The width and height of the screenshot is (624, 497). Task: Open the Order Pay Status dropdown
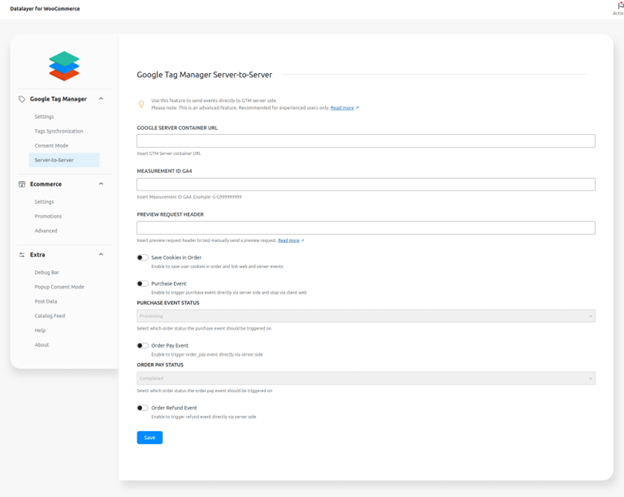click(x=366, y=378)
